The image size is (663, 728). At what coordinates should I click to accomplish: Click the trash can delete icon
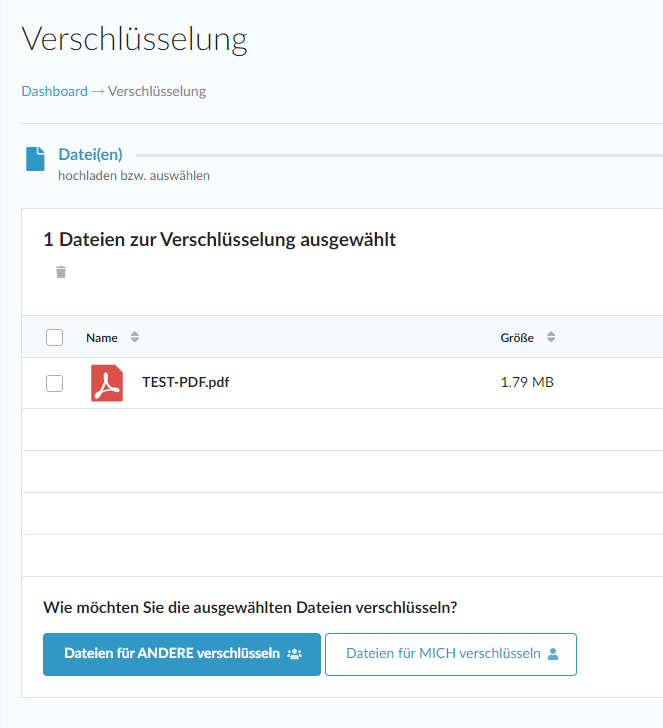61,272
